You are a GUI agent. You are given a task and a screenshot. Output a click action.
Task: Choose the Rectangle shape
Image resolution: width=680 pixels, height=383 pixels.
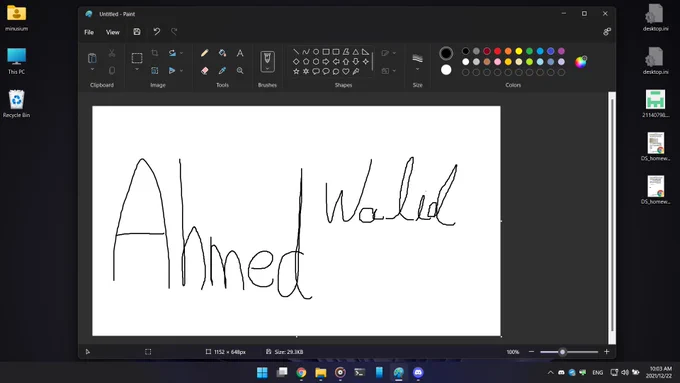click(326, 52)
